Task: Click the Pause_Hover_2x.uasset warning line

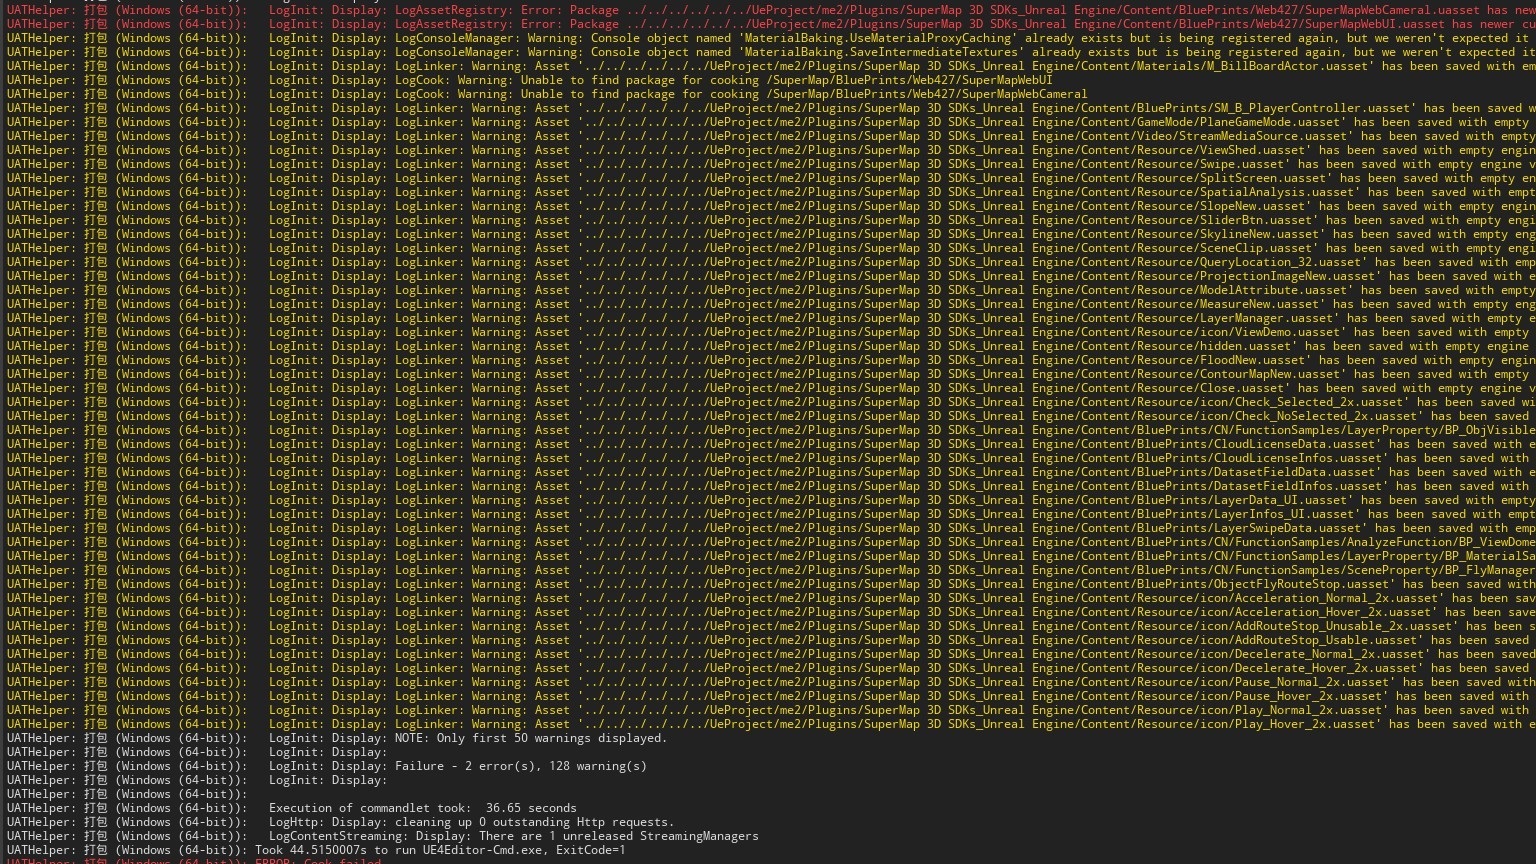Action: (771, 696)
